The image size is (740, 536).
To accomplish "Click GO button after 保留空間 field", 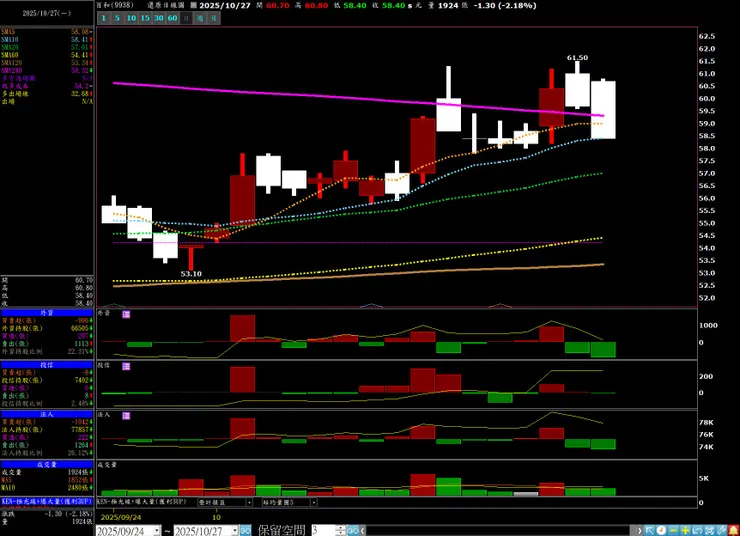I will 353,531.
